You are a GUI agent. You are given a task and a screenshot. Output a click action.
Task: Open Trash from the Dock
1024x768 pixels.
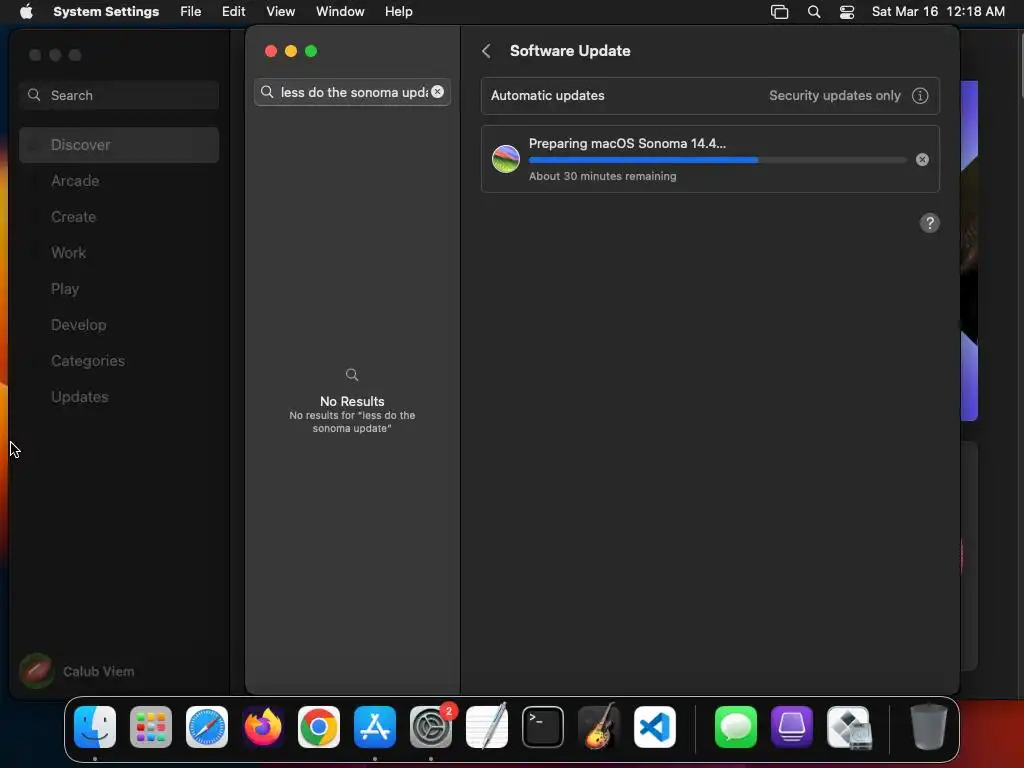pos(929,727)
